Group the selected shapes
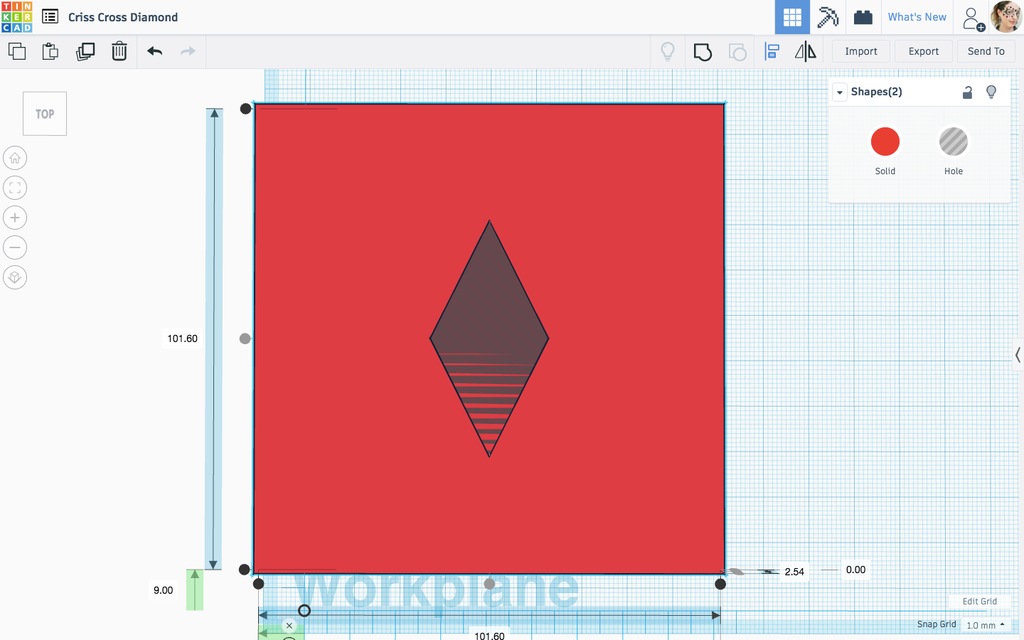1024x640 pixels. 703,52
